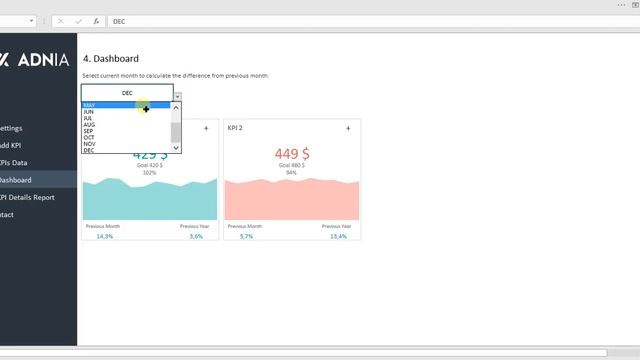Select NOV from the month list

click(126, 144)
